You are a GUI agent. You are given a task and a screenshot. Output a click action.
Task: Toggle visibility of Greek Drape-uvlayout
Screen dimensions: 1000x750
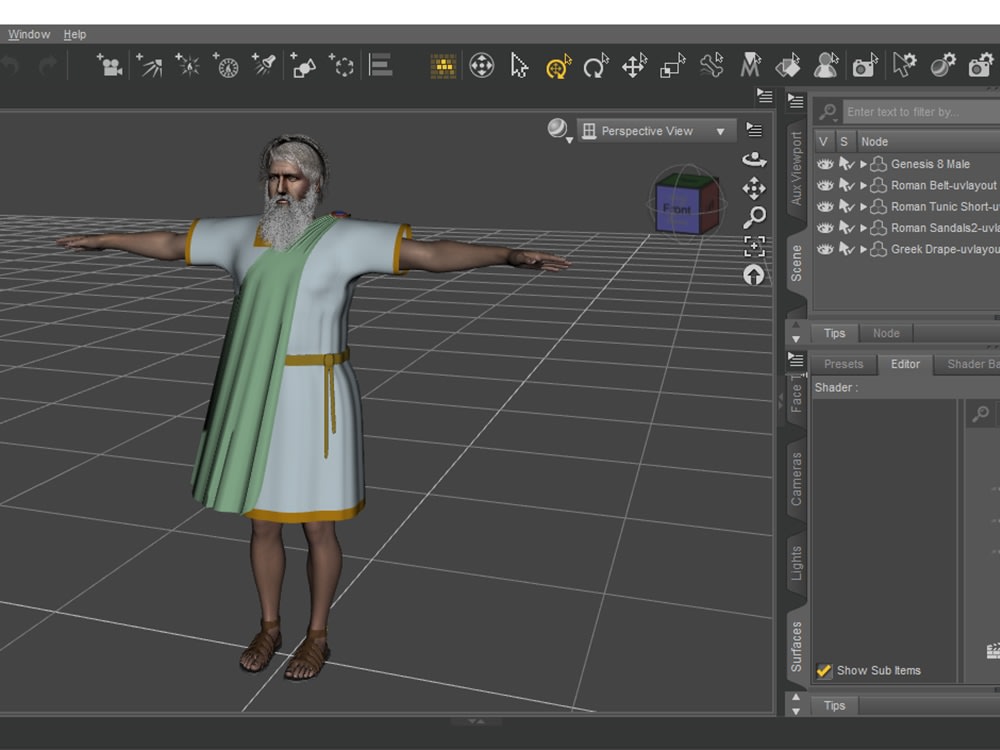pos(825,249)
